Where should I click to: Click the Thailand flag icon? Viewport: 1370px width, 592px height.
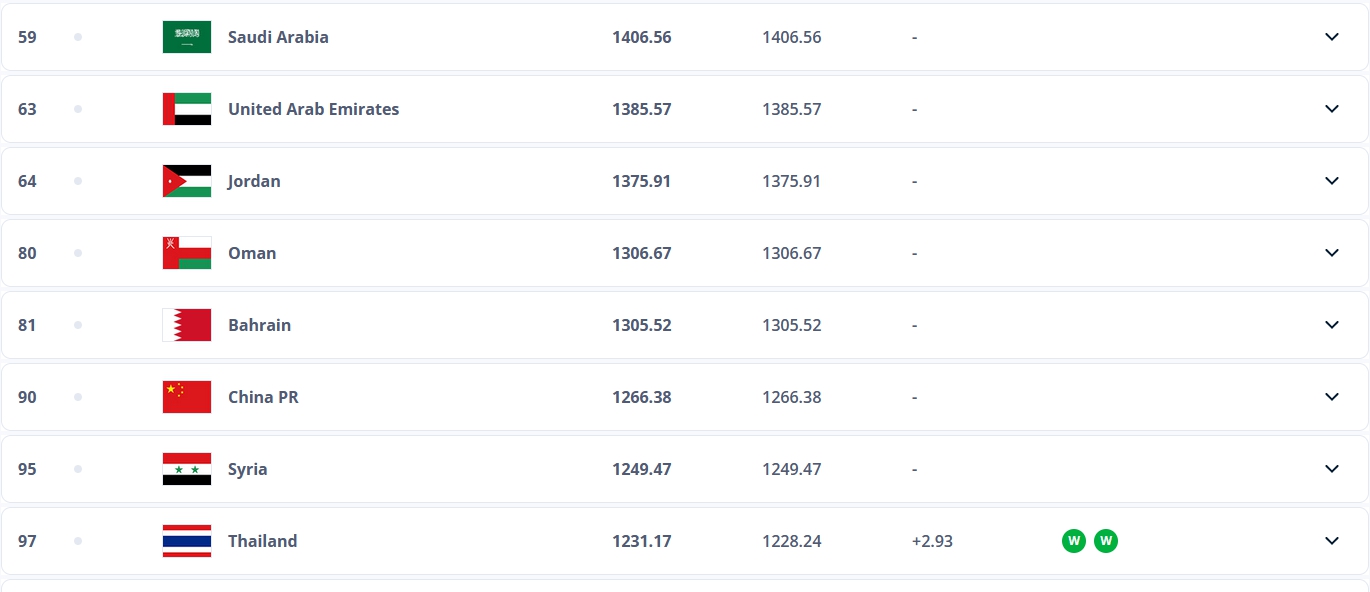click(187, 541)
